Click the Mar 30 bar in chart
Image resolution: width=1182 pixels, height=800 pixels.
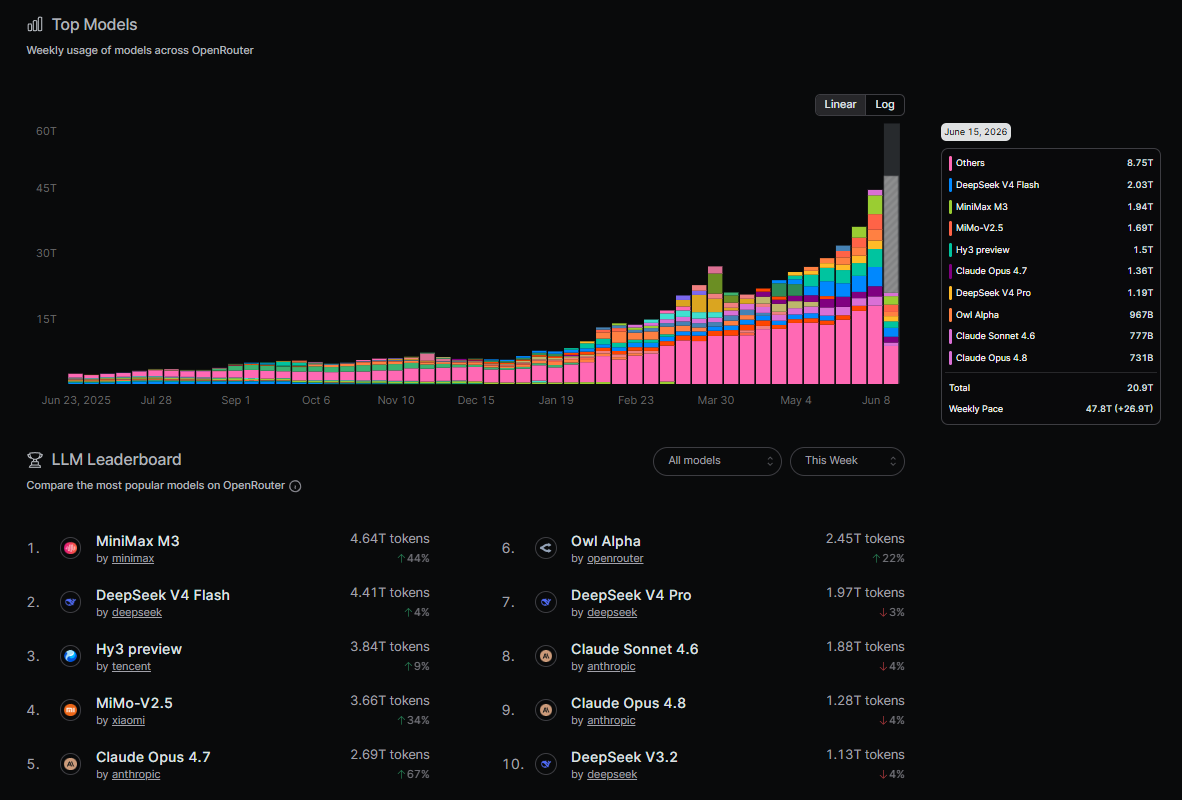click(715, 326)
